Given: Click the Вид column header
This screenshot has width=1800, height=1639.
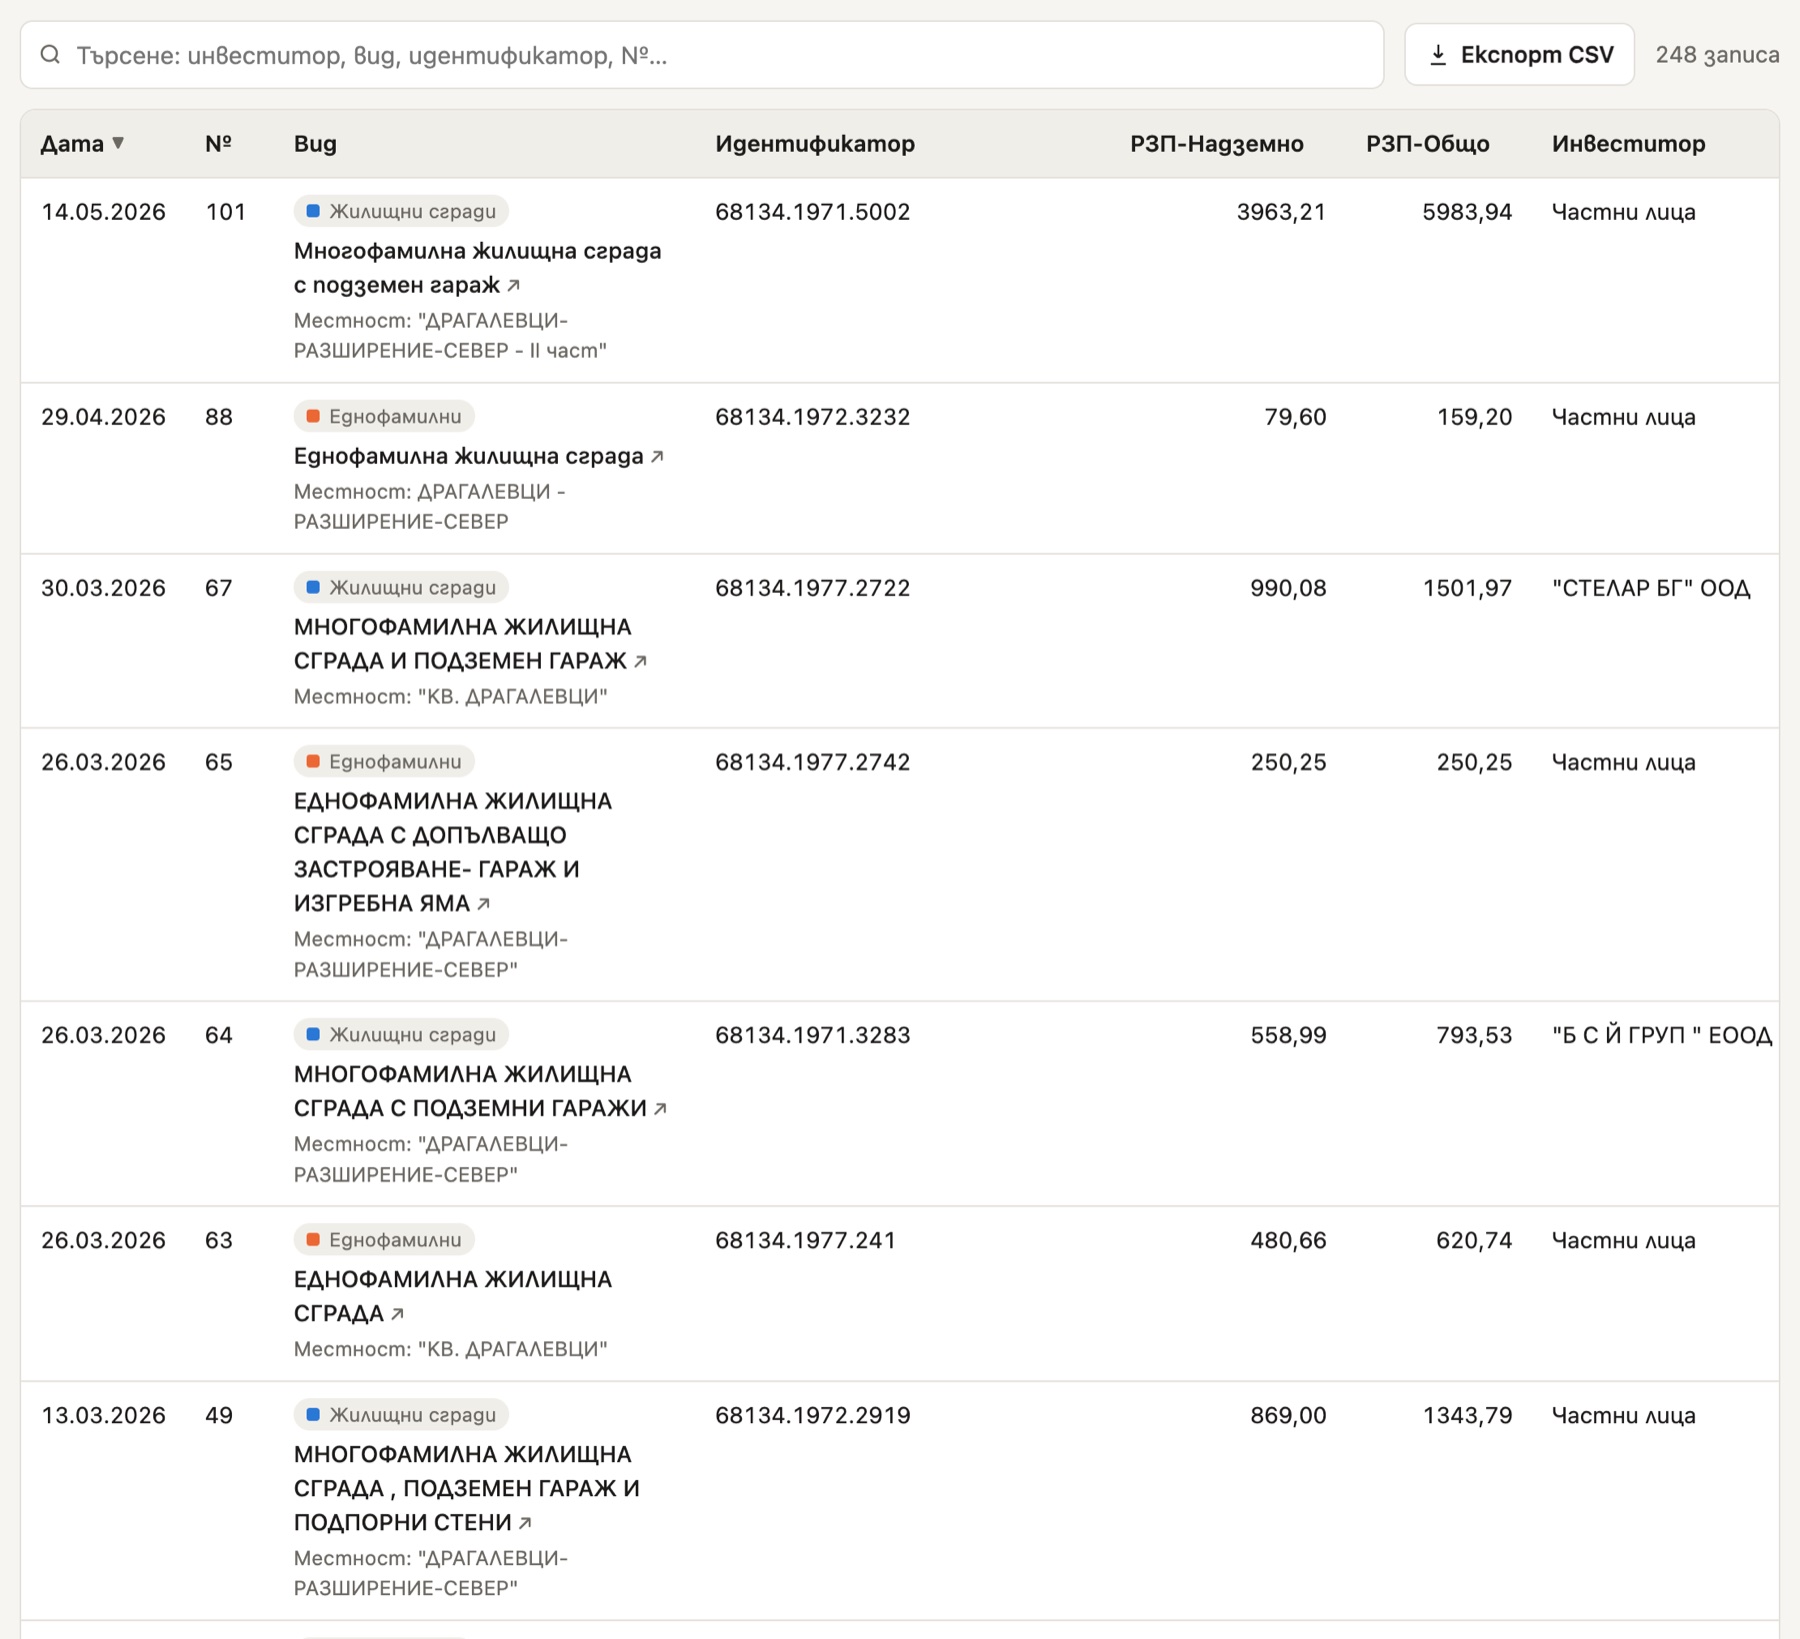Looking at the screenshot, I should (x=315, y=144).
